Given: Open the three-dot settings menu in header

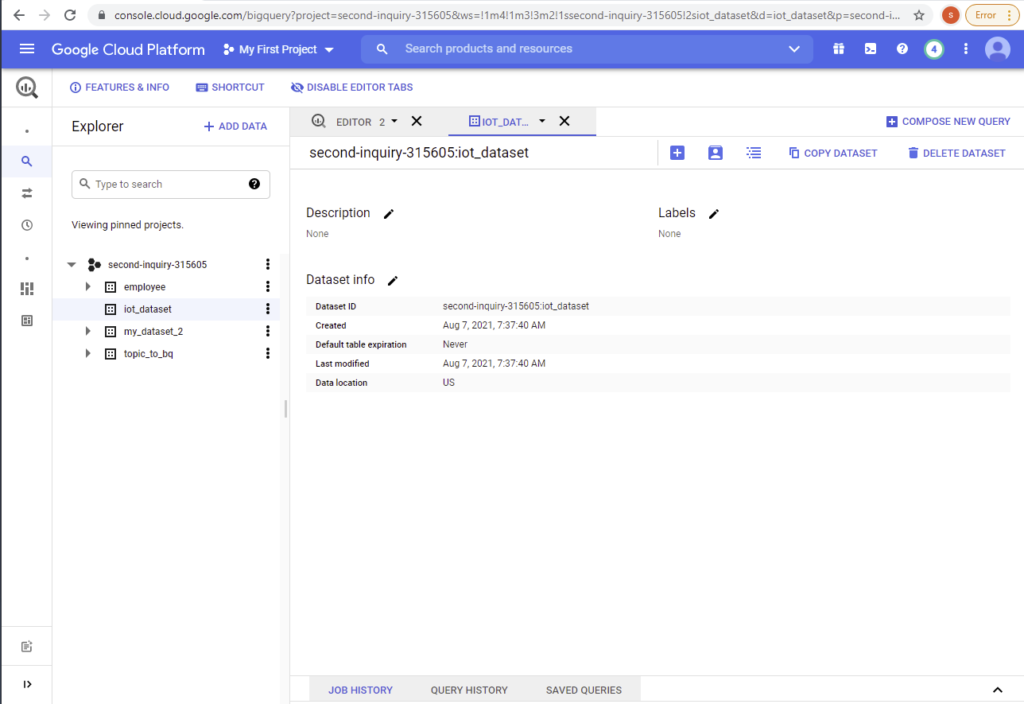Looking at the screenshot, I should tap(966, 49).
